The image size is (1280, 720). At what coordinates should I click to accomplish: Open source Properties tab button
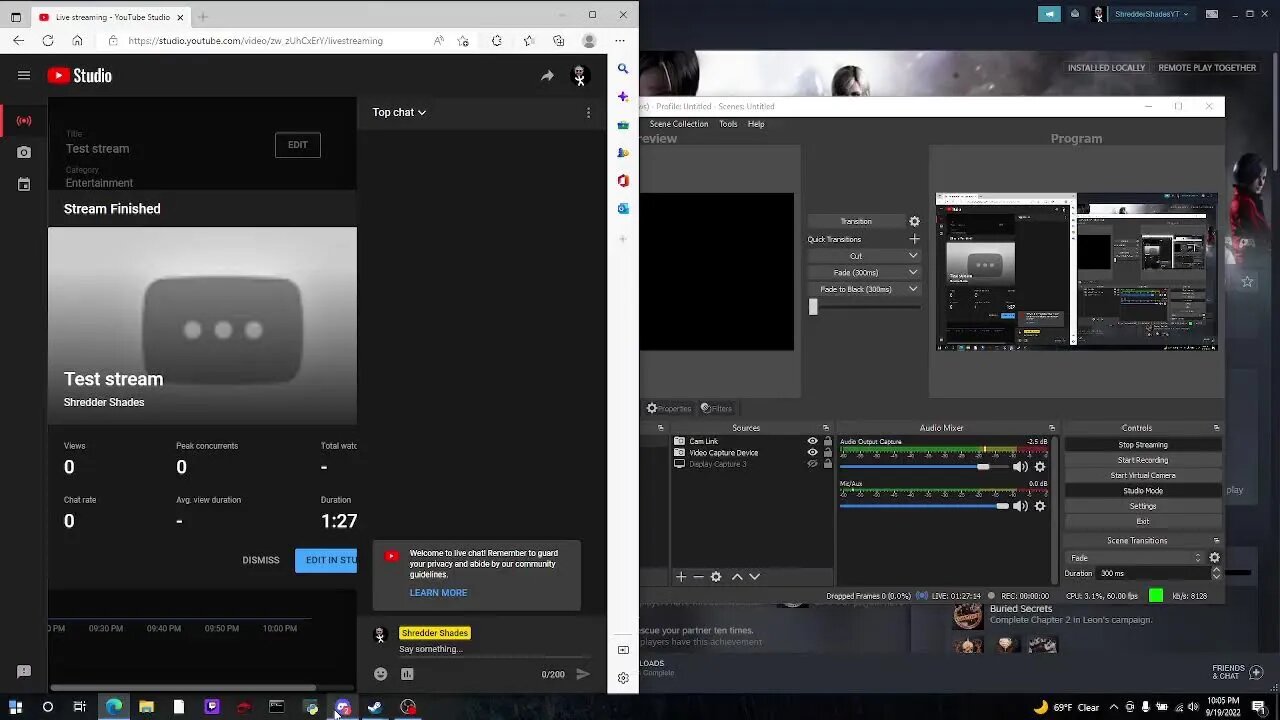[x=669, y=408]
